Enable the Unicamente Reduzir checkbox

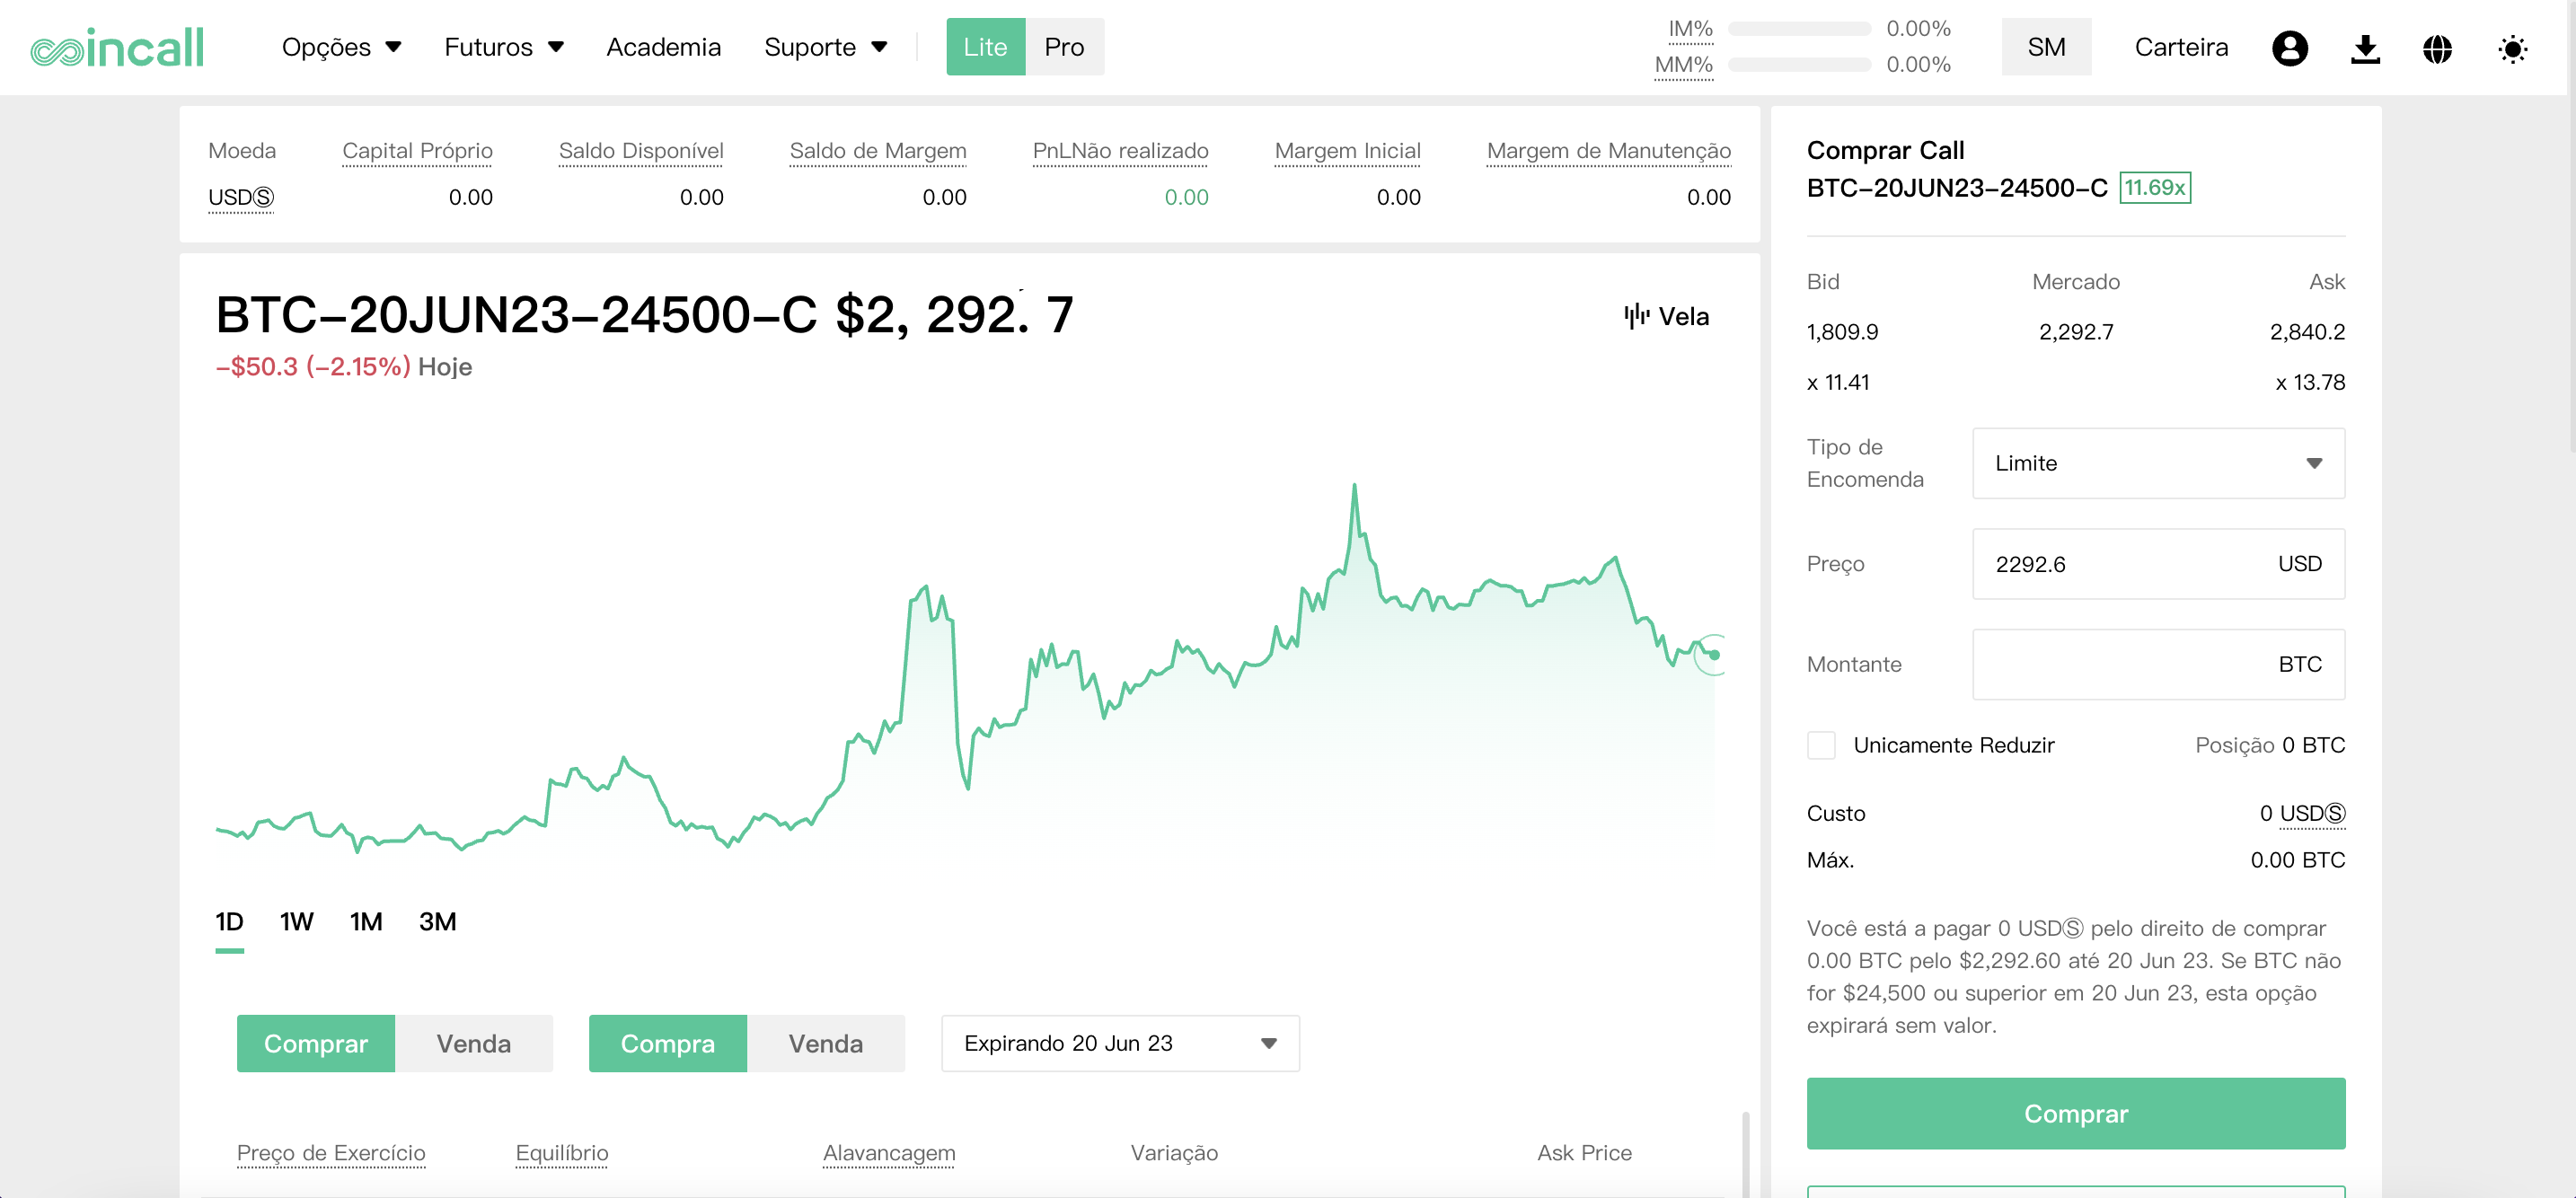point(1821,745)
